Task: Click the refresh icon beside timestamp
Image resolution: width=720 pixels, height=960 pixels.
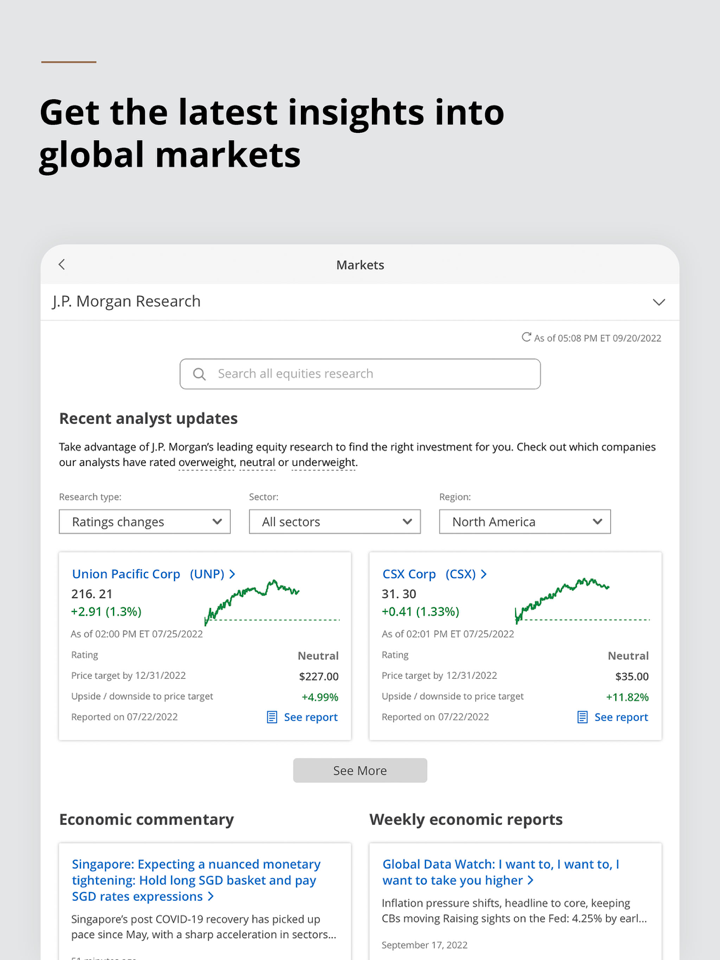Action: 526,338
